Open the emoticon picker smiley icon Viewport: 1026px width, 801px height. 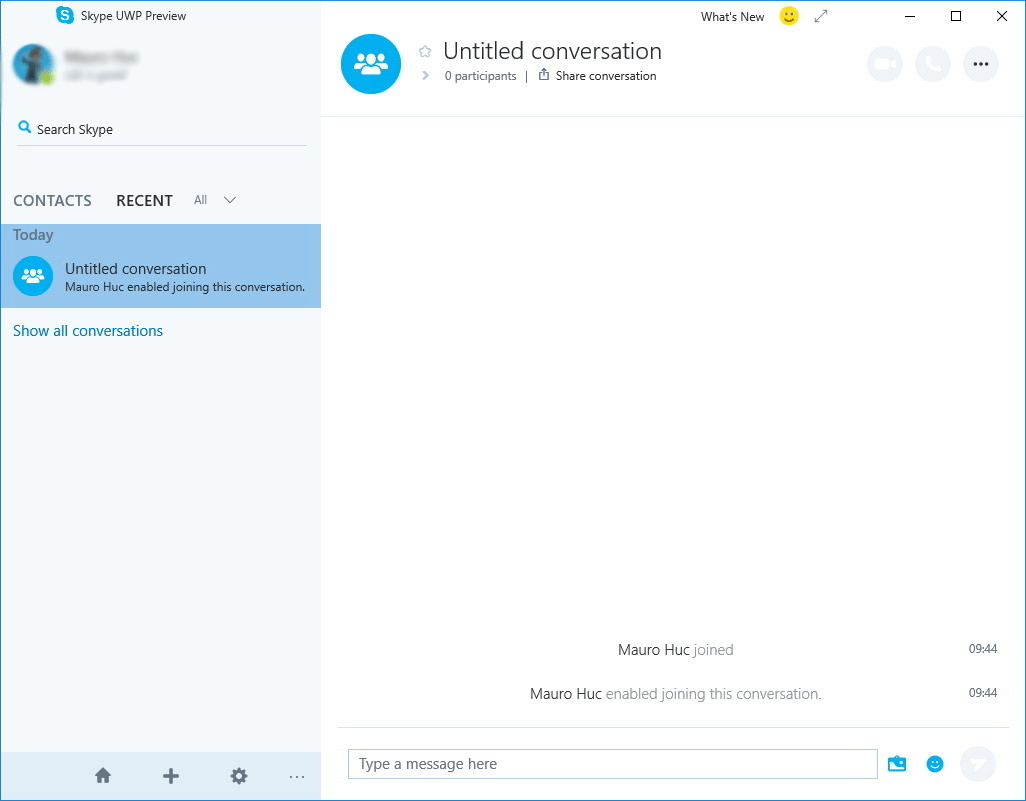point(935,764)
